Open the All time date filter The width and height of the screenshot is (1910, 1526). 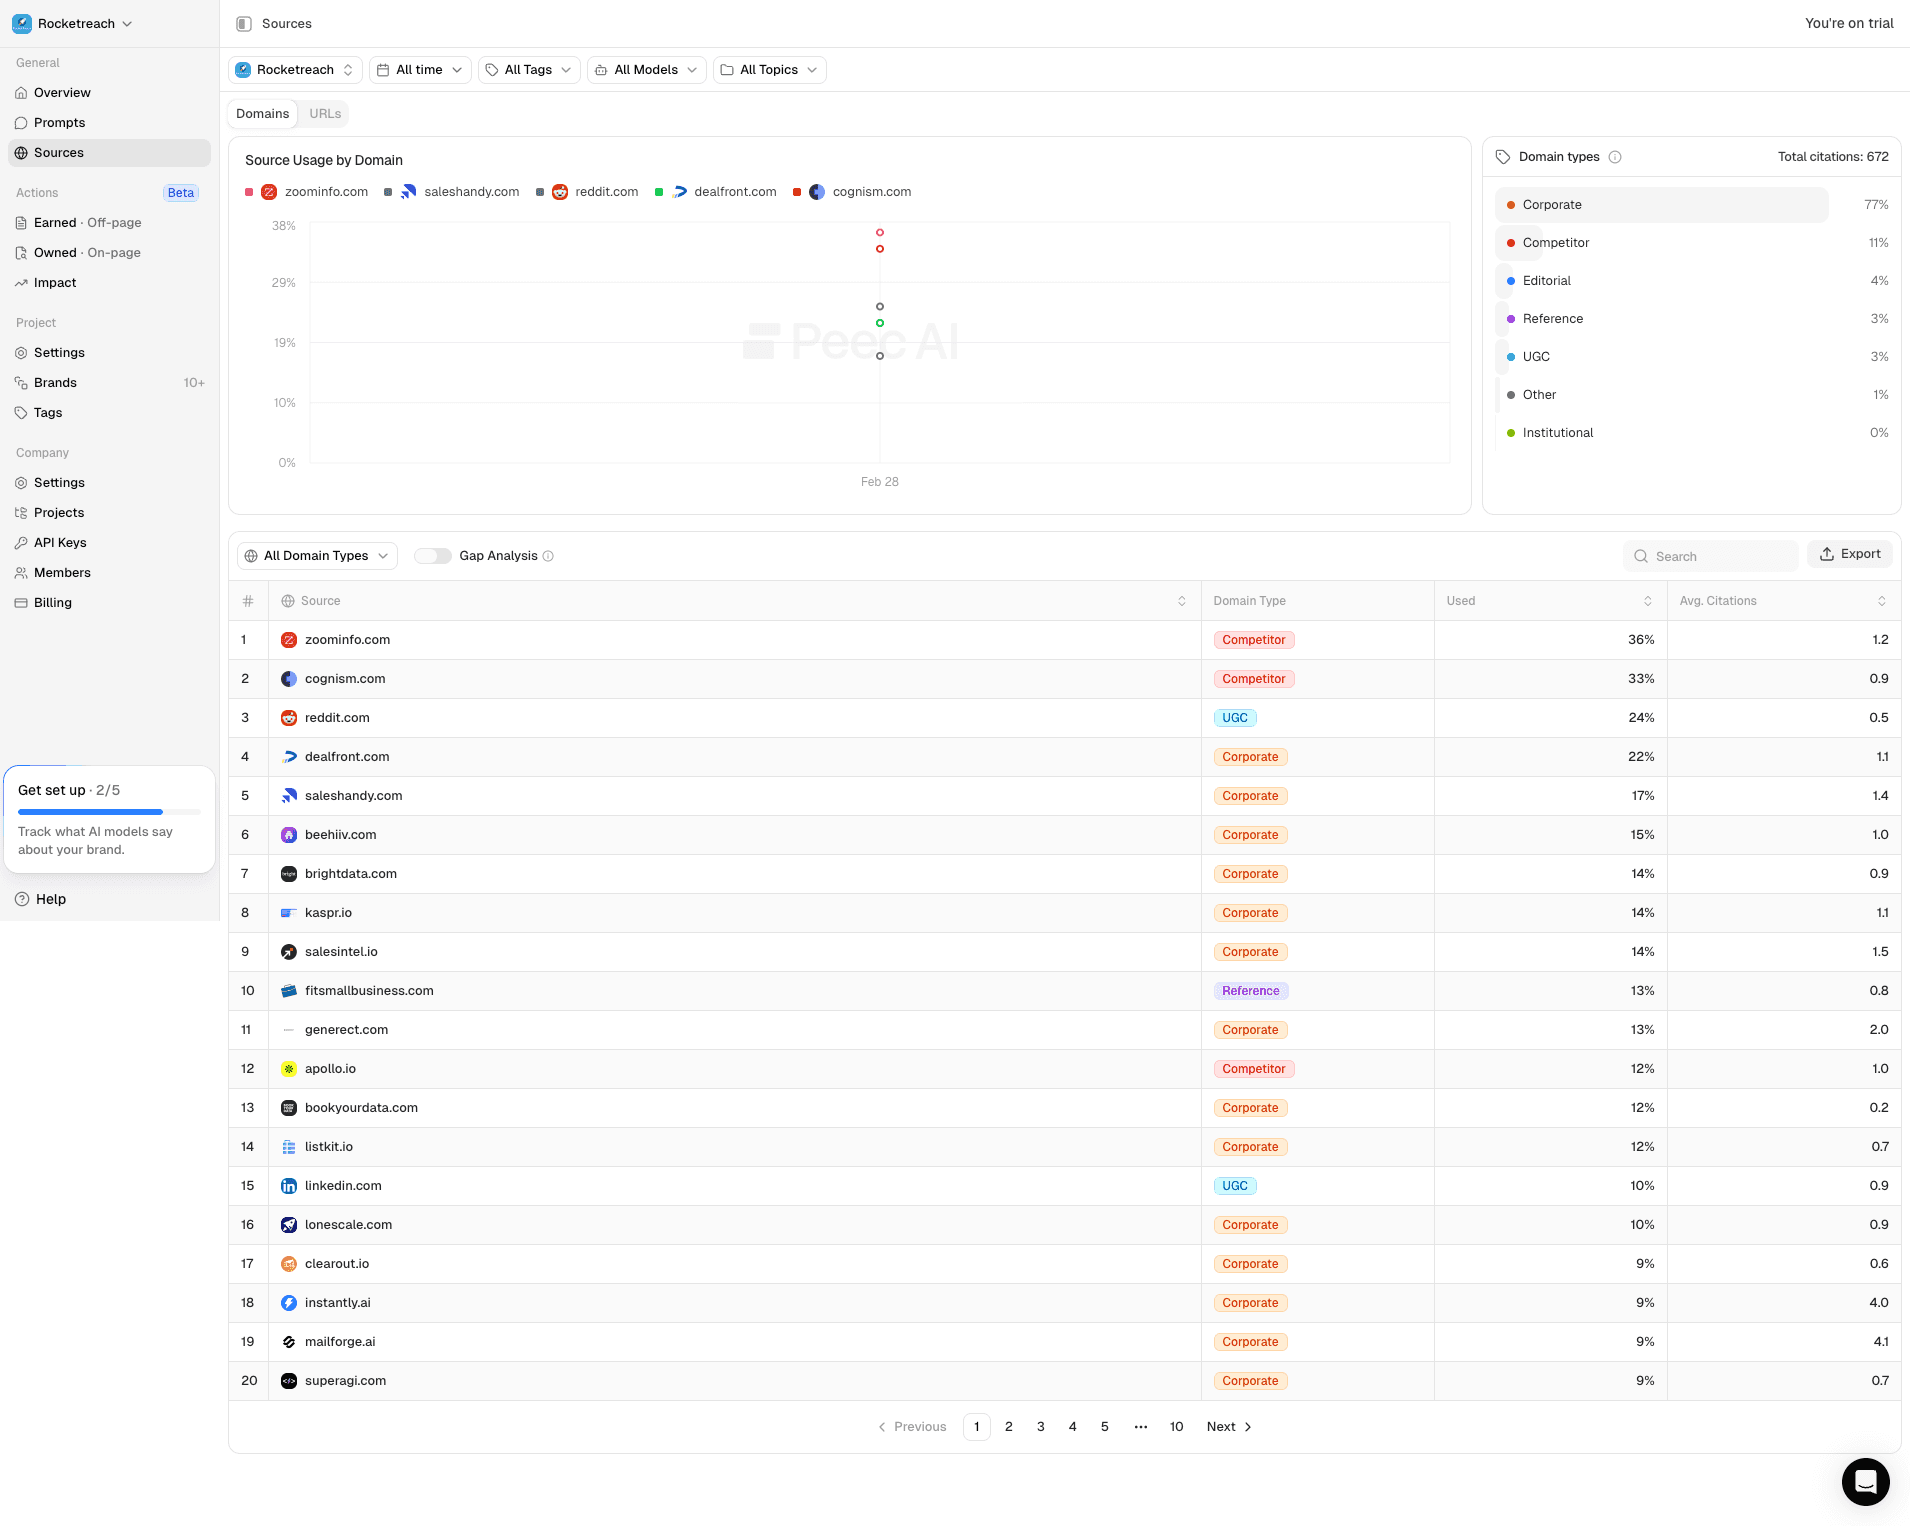coord(419,70)
